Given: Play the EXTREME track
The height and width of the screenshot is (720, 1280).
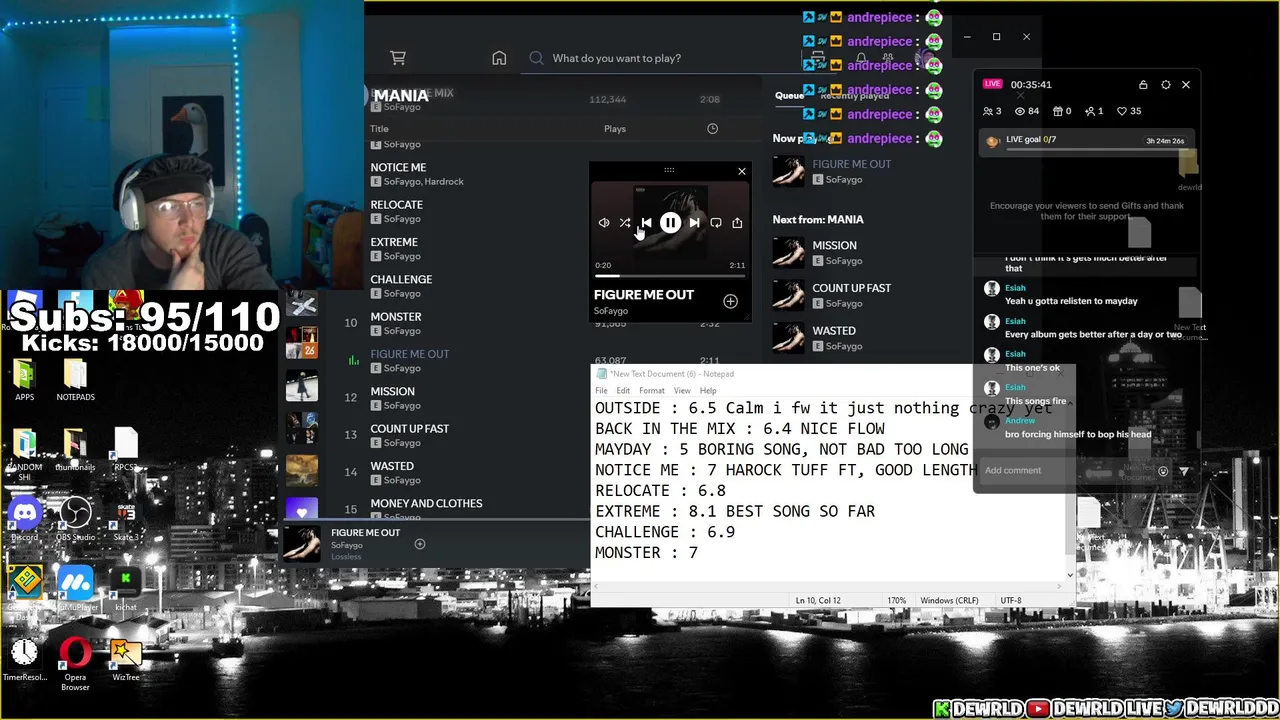Looking at the screenshot, I should pos(394,242).
